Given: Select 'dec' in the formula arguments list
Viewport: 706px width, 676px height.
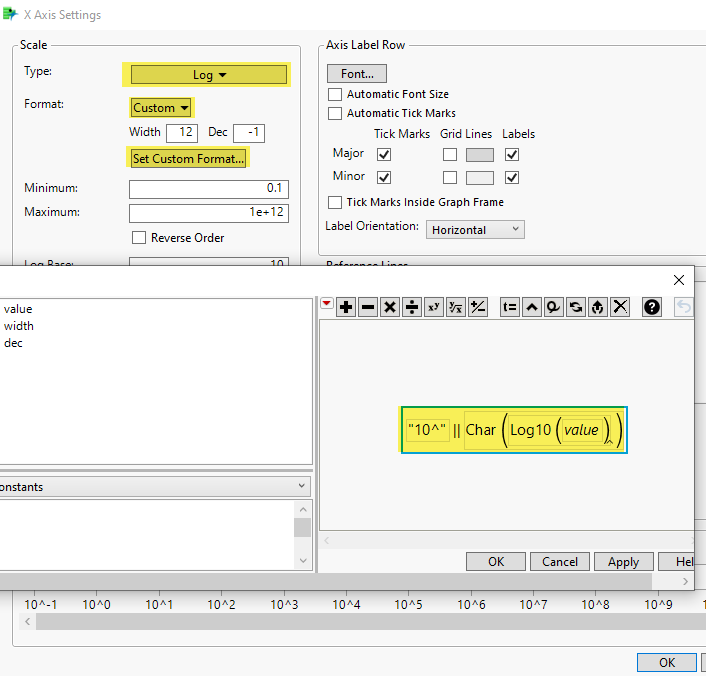Looking at the screenshot, I should [x=13, y=343].
